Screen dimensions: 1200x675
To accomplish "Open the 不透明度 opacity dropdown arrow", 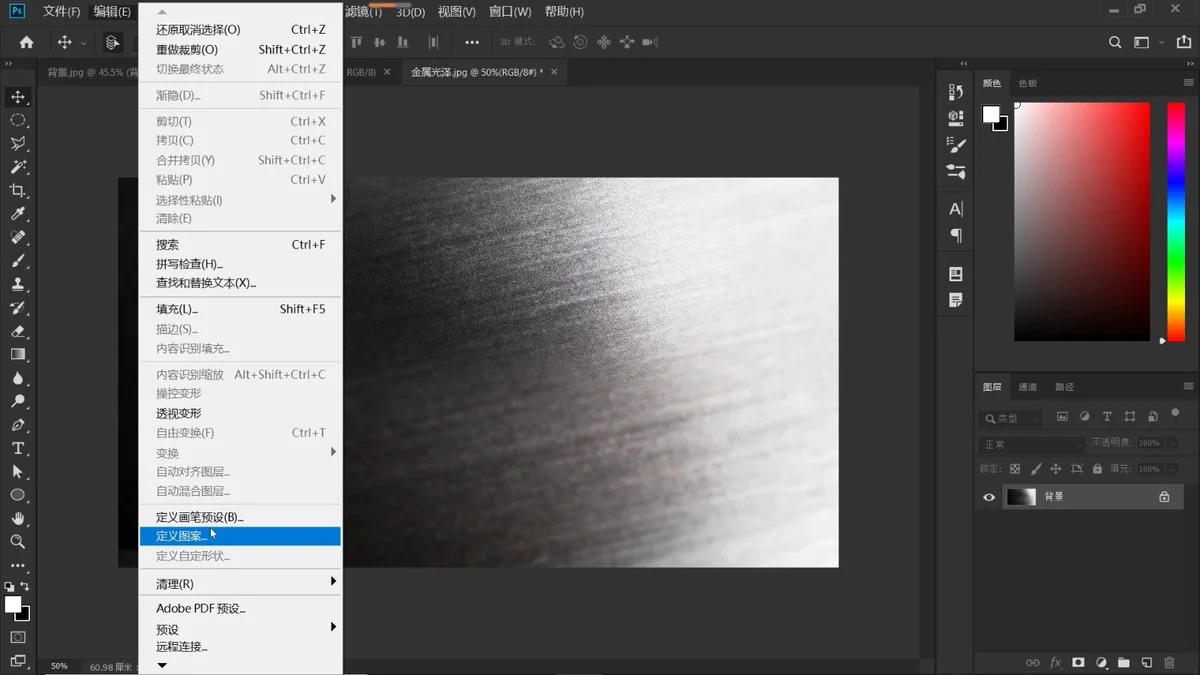I will coord(1171,443).
